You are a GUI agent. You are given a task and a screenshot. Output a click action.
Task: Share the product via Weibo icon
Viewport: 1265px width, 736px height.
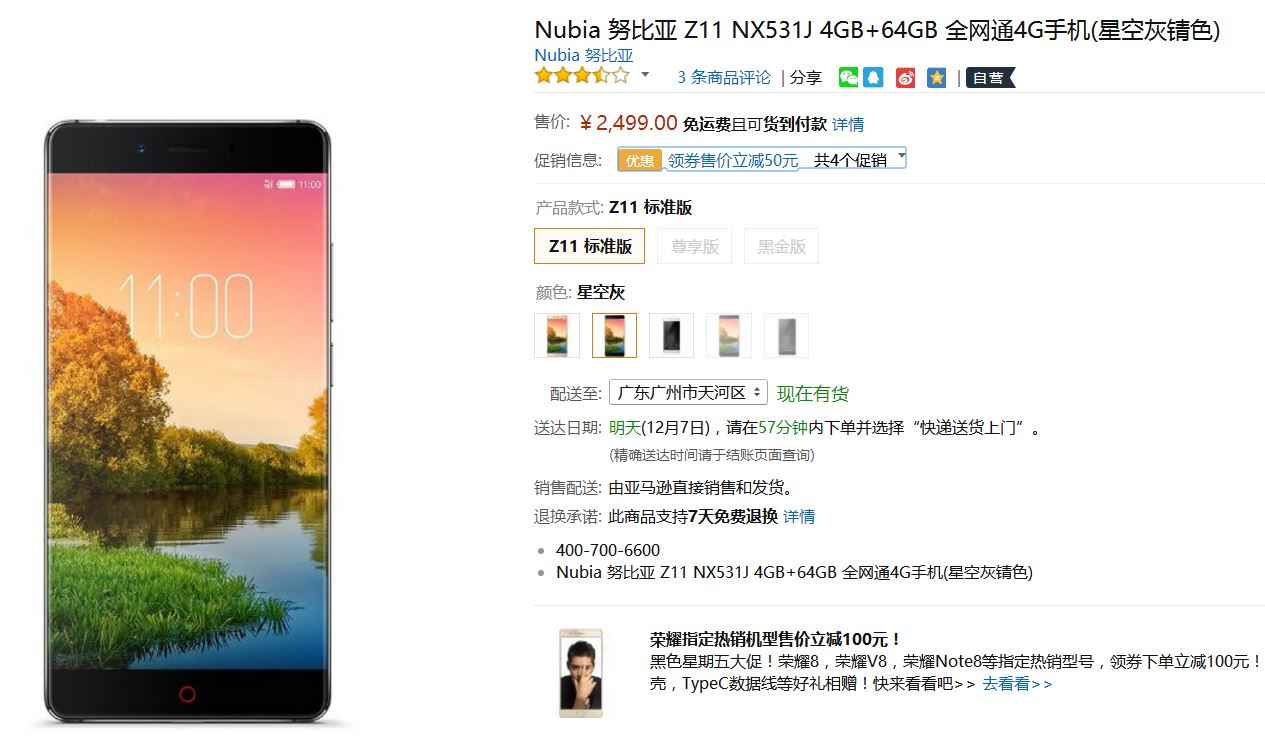905,77
